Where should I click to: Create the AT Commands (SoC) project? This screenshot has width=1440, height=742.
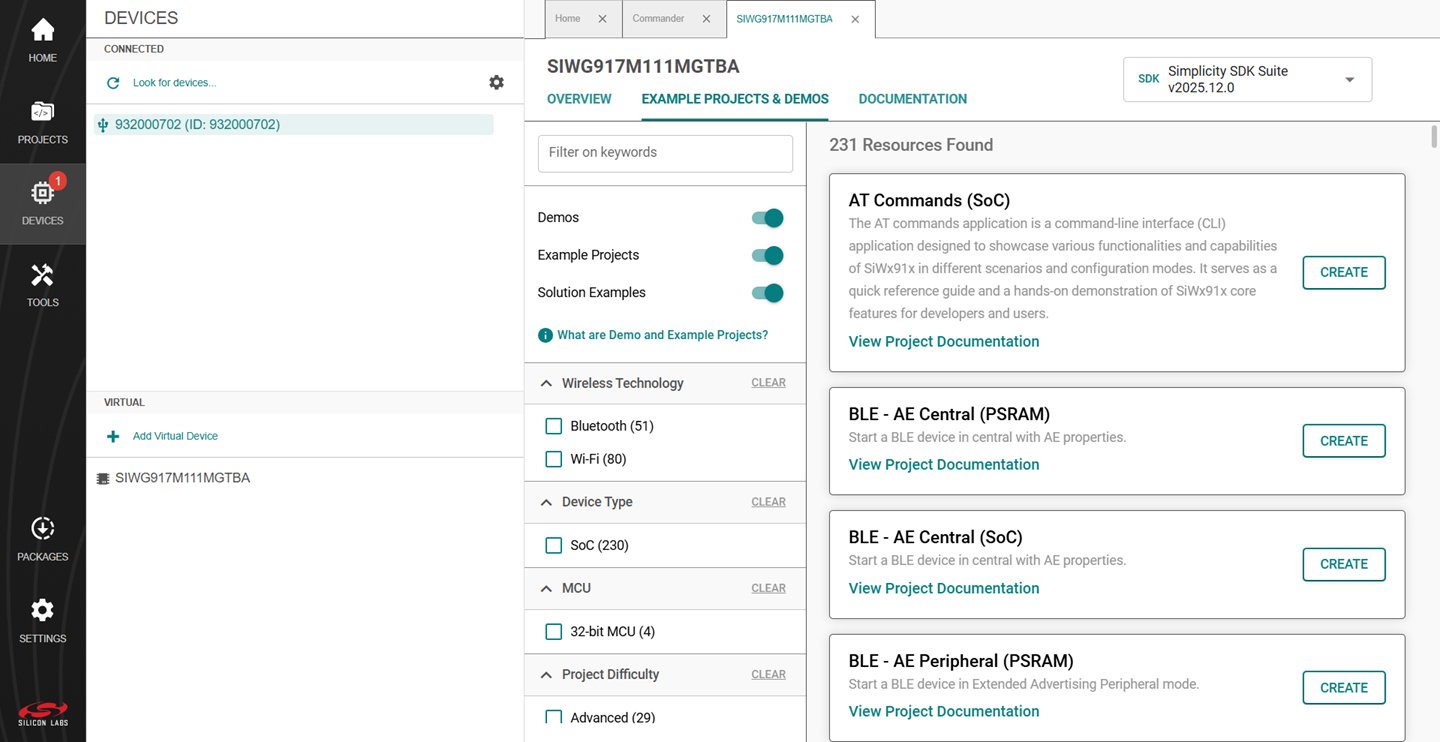(x=1343, y=272)
